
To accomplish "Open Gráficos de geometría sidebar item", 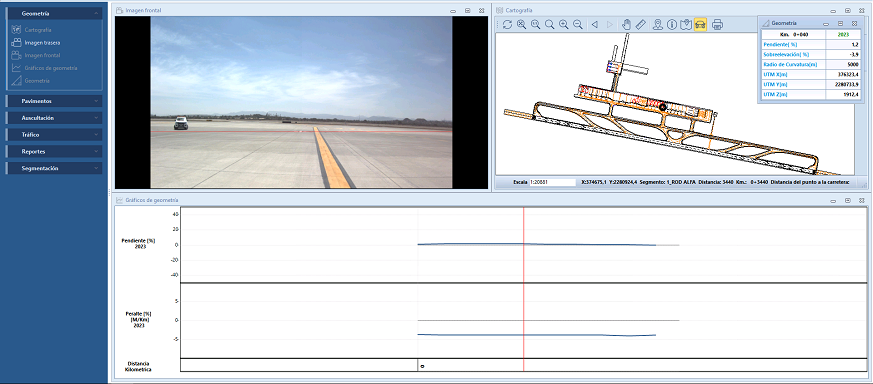I will tap(51, 68).
